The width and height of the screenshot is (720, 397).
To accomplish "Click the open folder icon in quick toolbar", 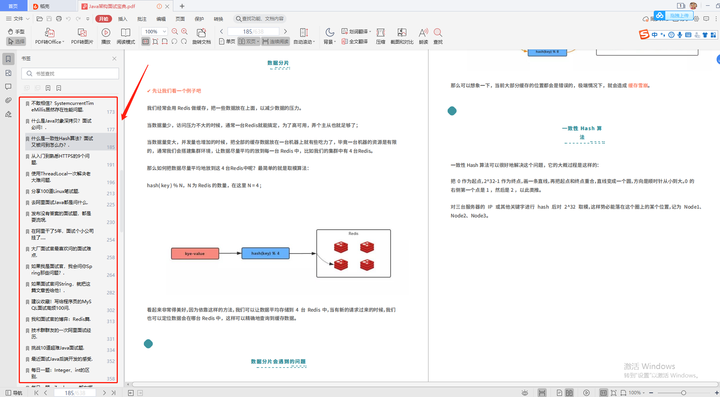I will click(x=39, y=19).
